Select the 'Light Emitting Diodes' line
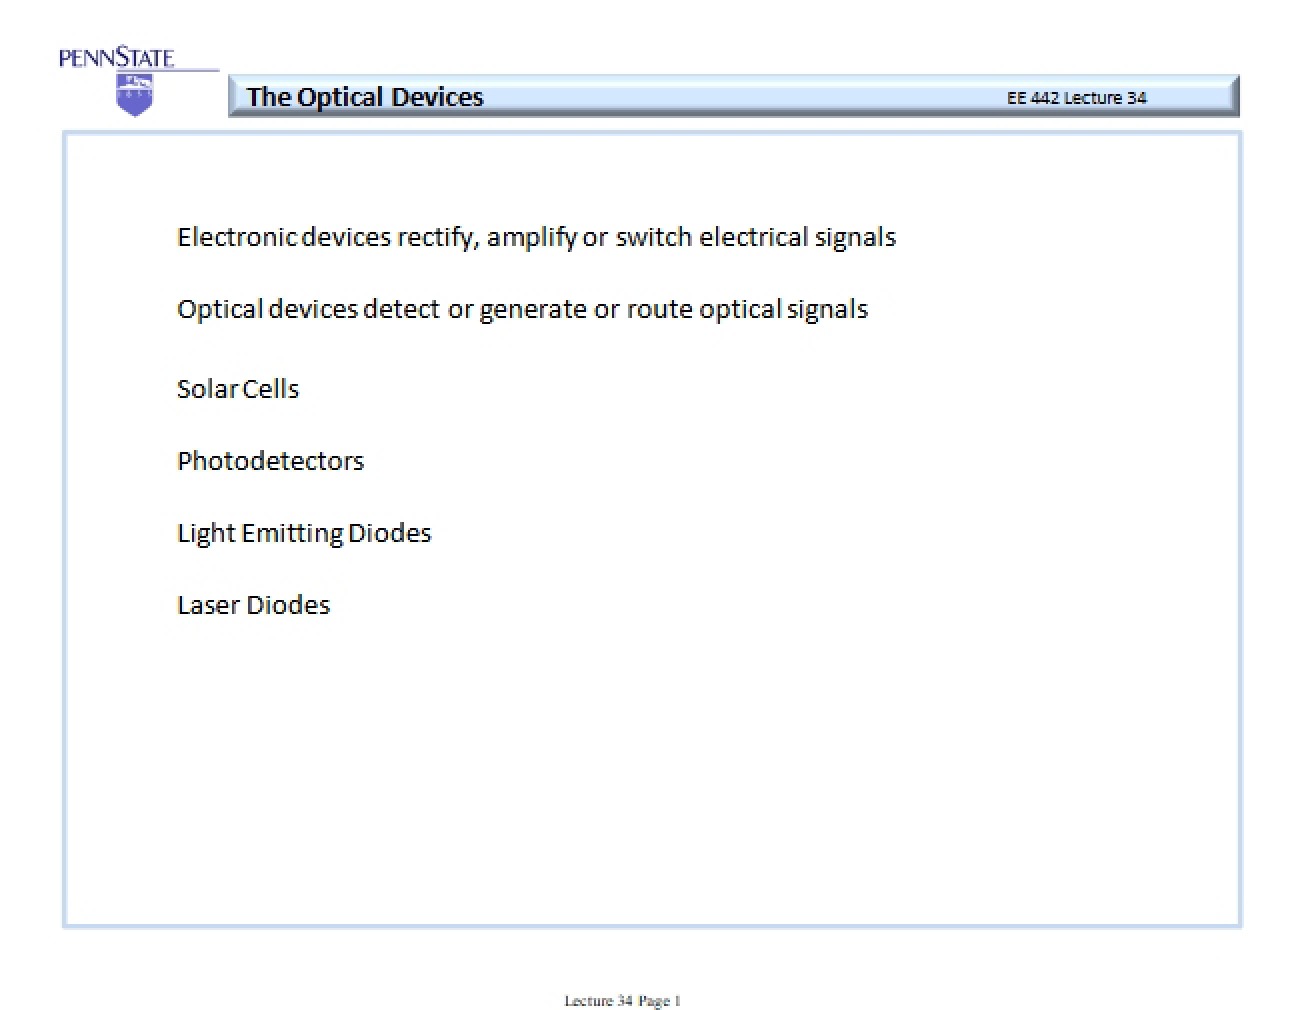Screen dimensions: 1306x1010 (304, 534)
